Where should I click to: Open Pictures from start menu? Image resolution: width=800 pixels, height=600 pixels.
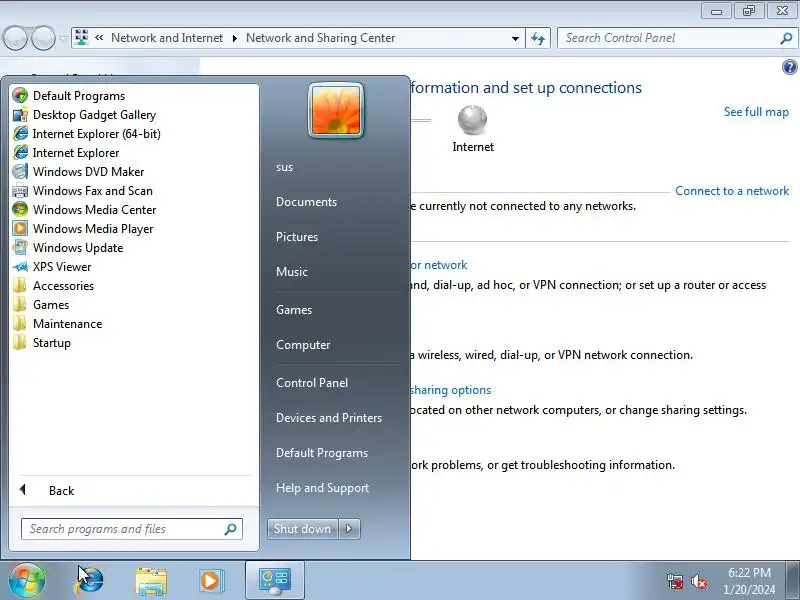297,237
